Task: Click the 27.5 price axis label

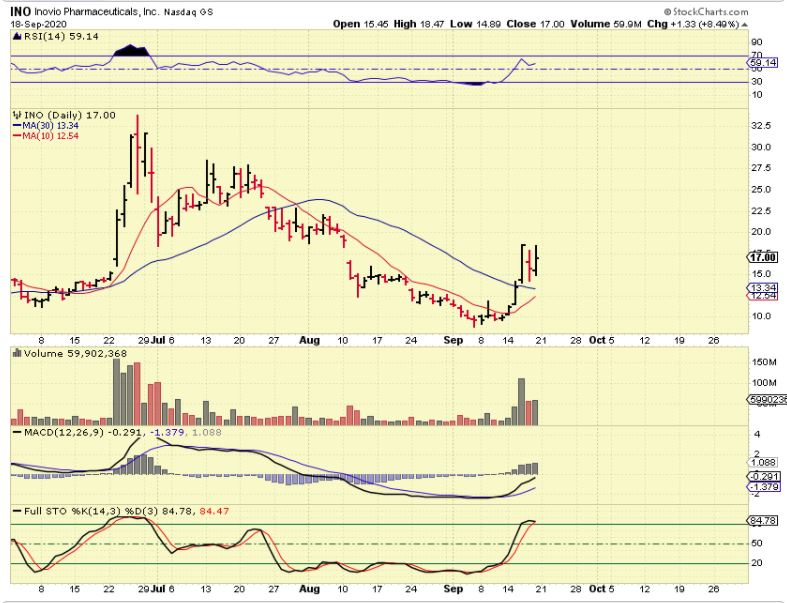Action: [760, 168]
